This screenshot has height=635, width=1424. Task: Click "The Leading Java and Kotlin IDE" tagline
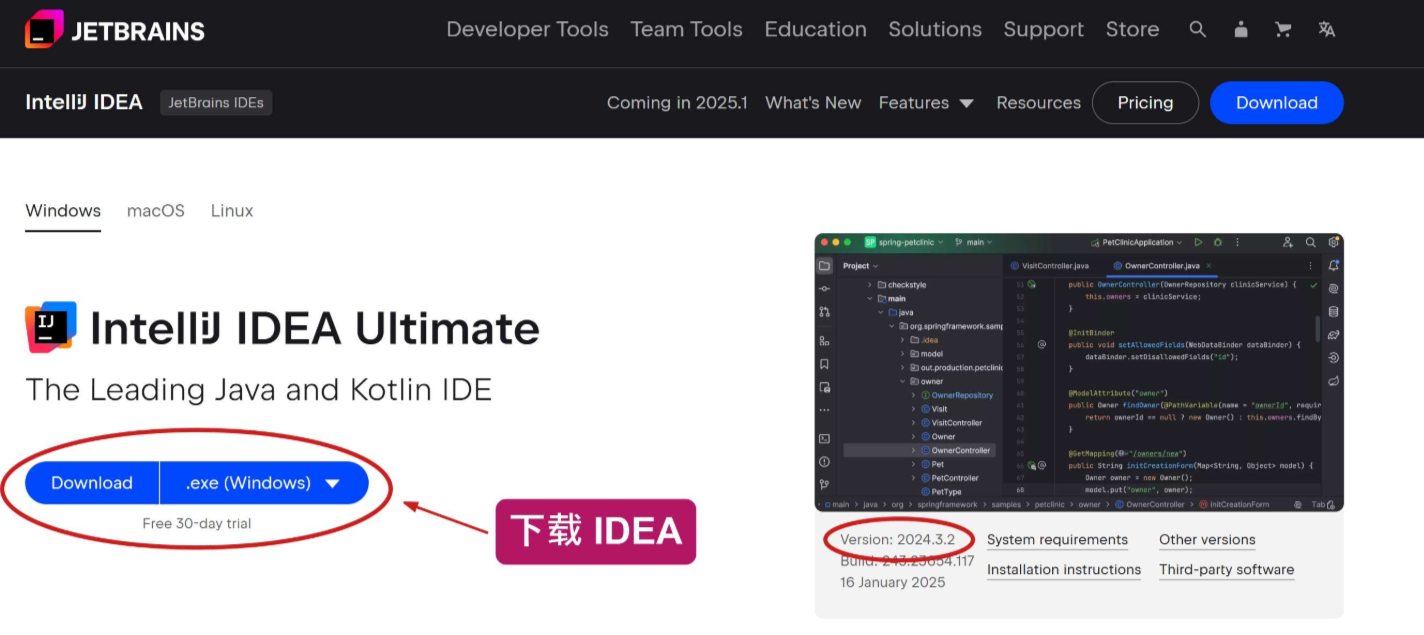tap(258, 389)
